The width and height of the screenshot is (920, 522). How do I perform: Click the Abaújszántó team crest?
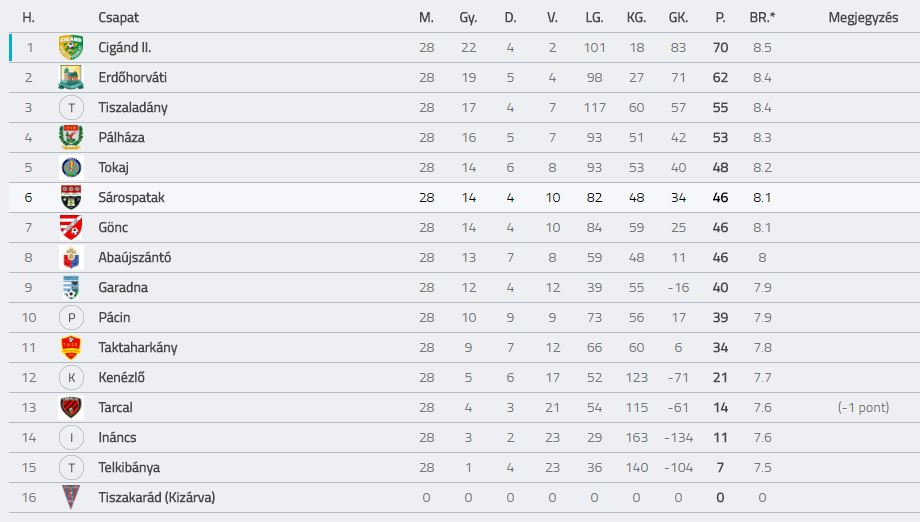[x=71, y=257]
